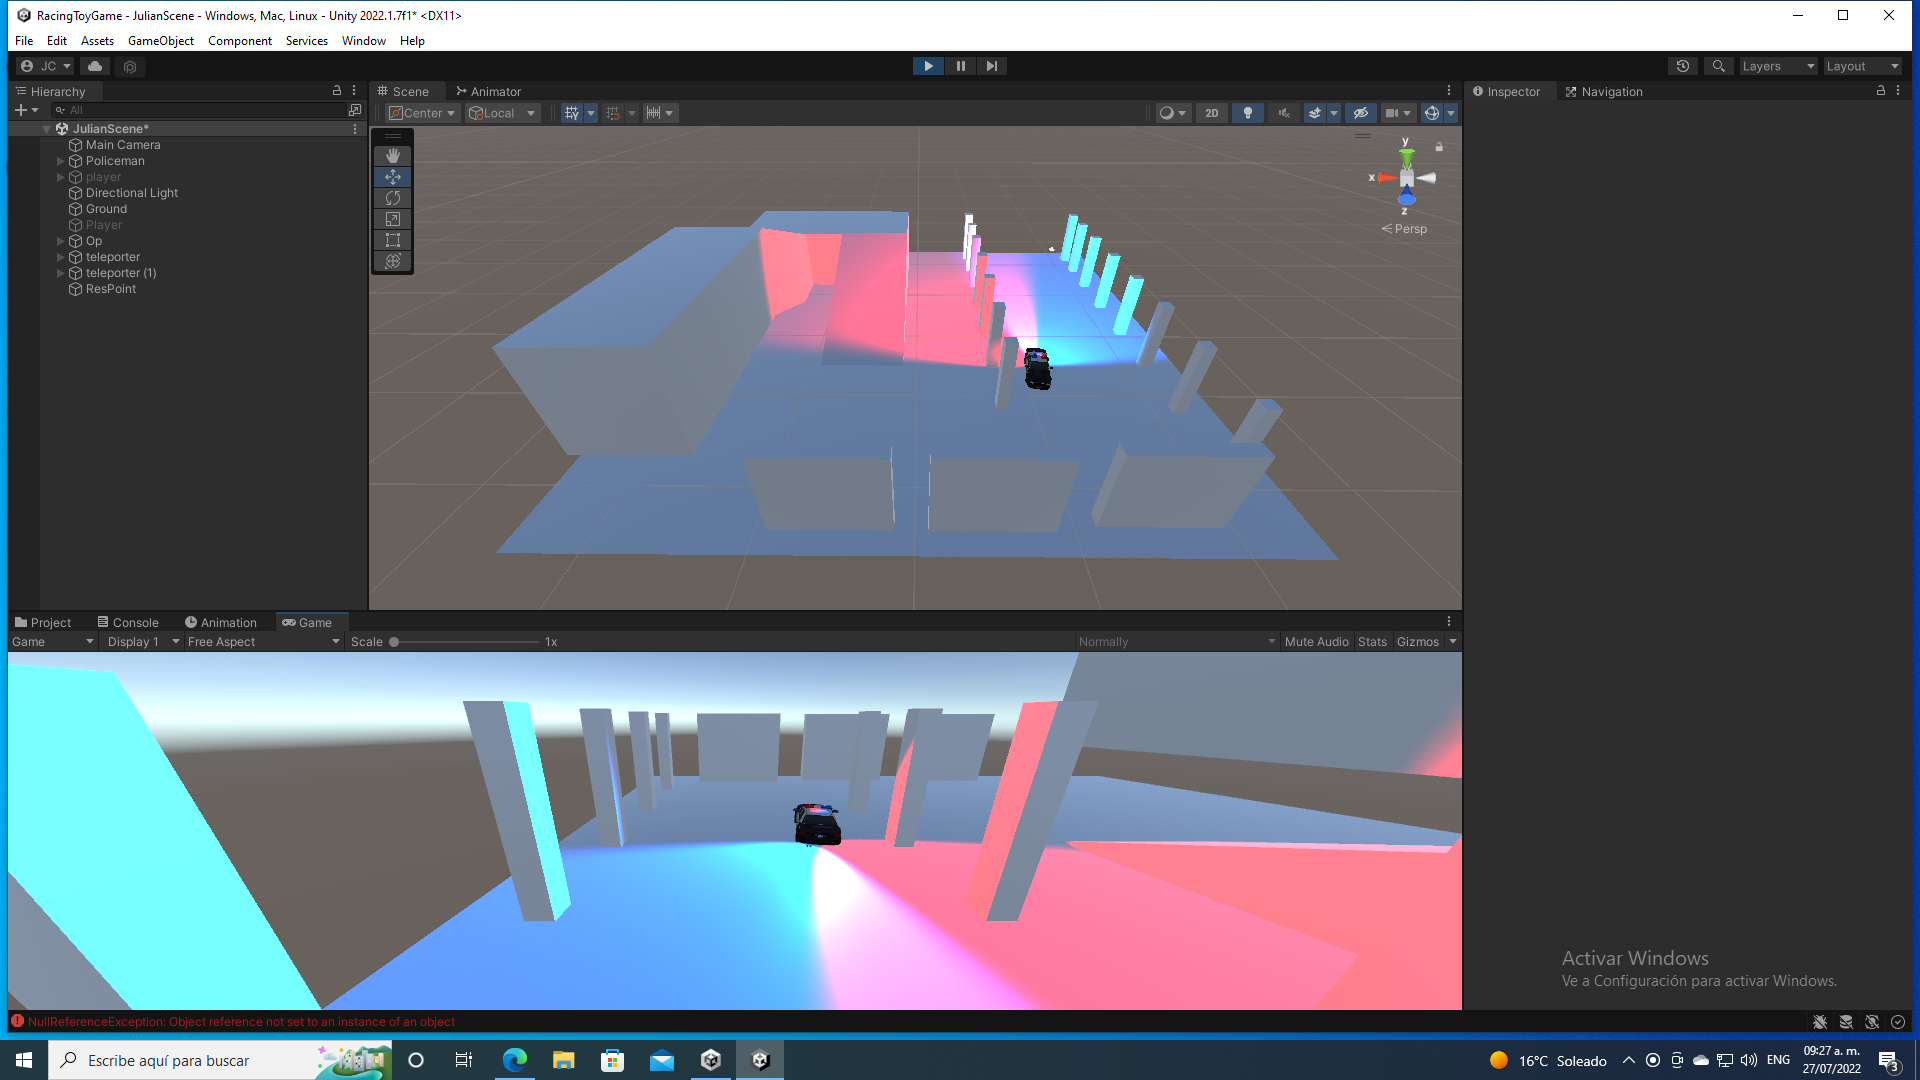1920x1080 pixels.
Task: Toggle scene gizmos button
Action: pyautogui.click(x=1432, y=113)
